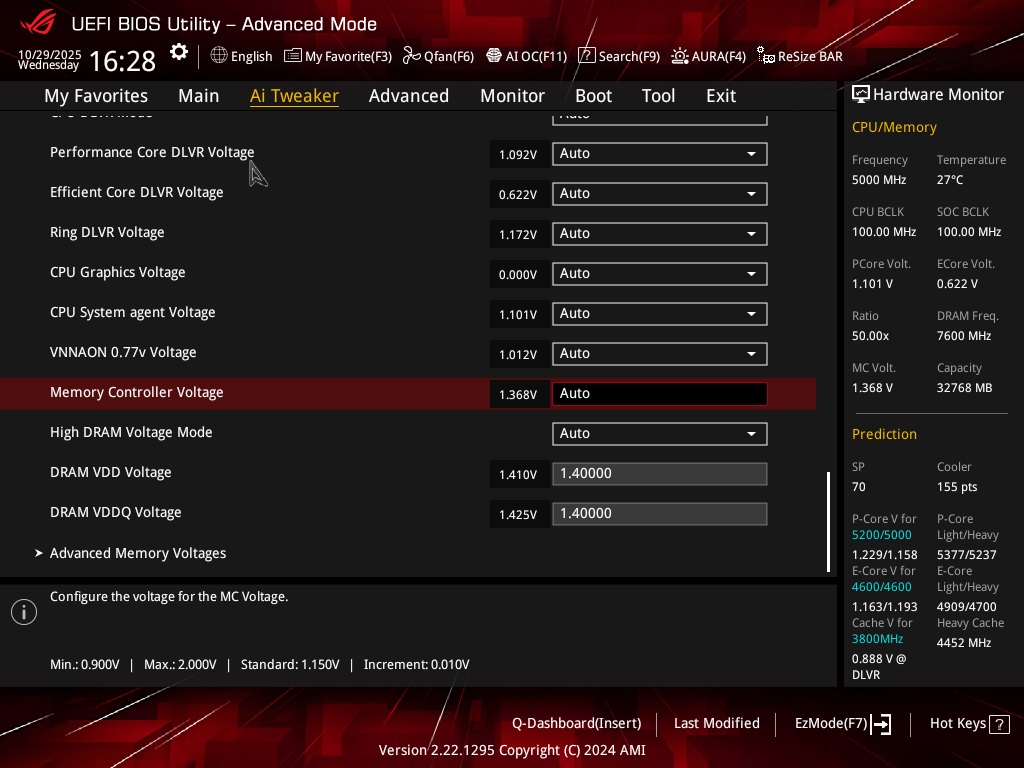The width and height of the screenshot is (1024, 768).
Task: Click the Memory Controller Voltage Auto field
Action: [x=660, y=394]
